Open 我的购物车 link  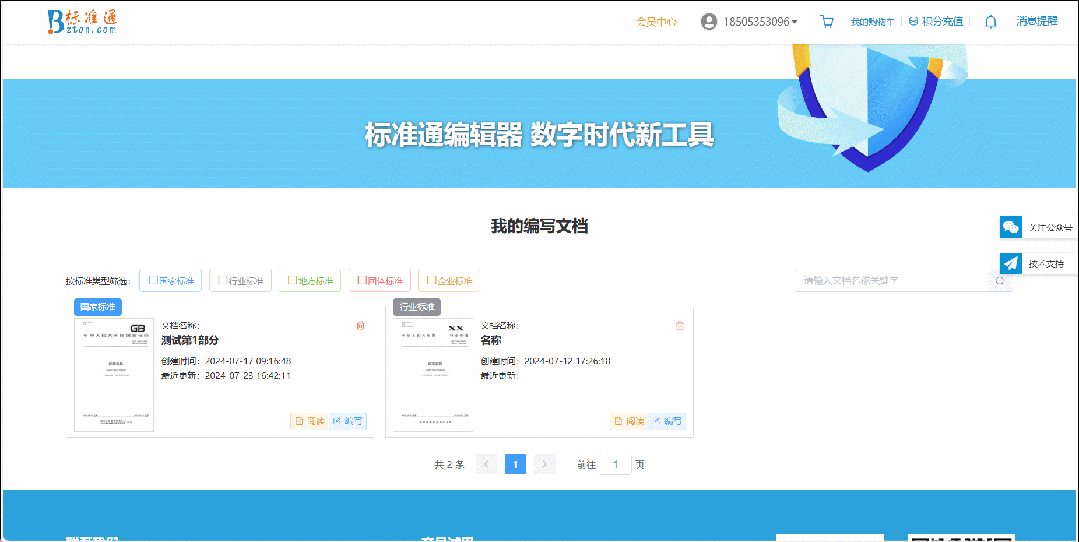point(872,22)
